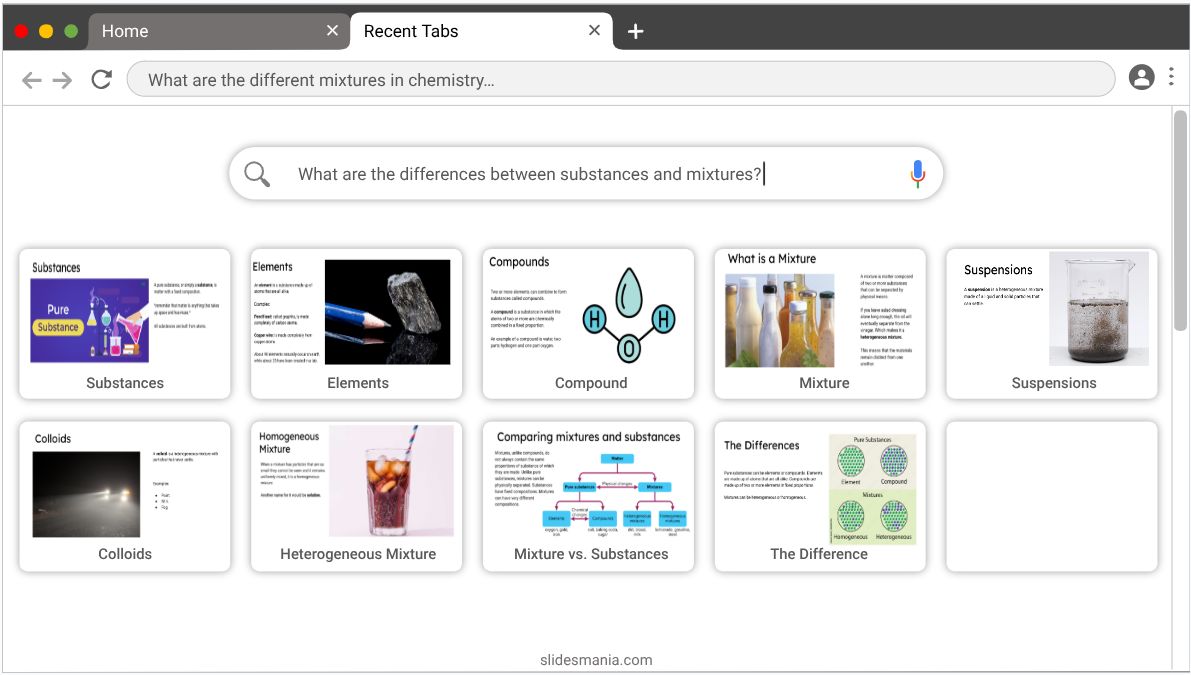Reload the page with the refresh icon

point(101,79)
